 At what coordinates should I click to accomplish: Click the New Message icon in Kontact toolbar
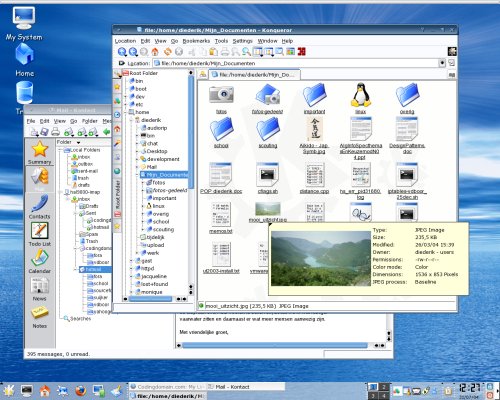pos(34,132)
